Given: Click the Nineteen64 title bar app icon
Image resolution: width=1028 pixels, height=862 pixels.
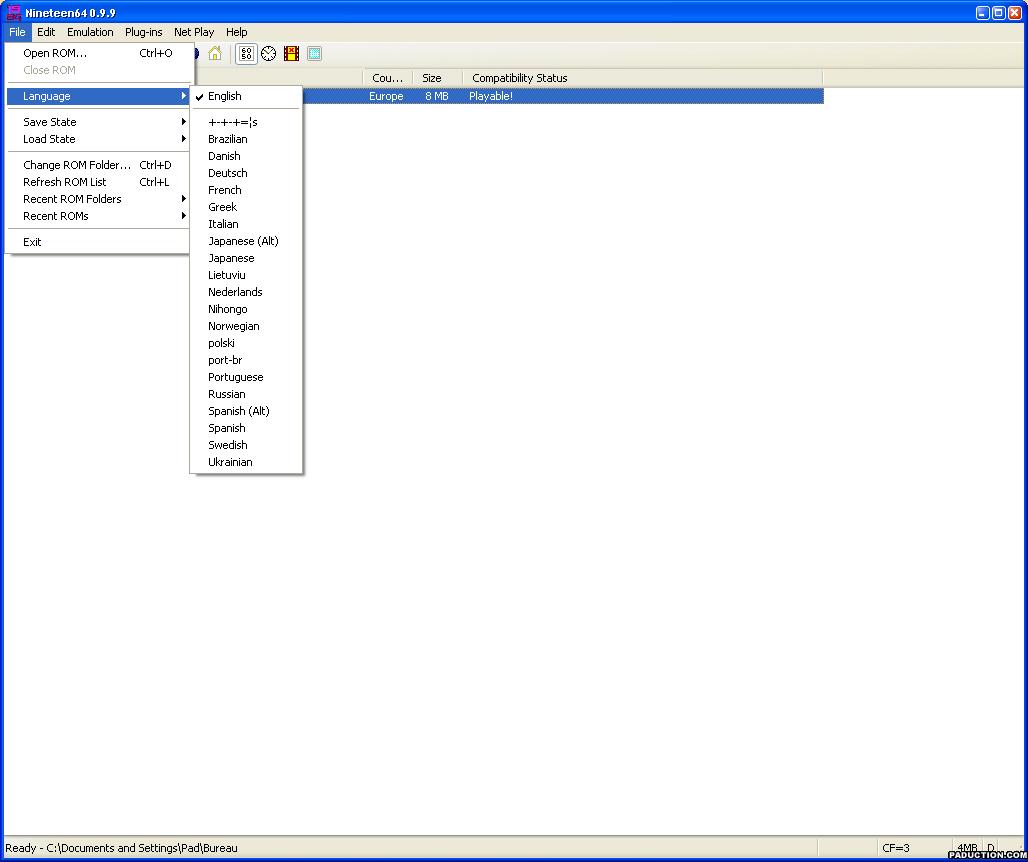Looking at the screenshot, I should [14, 13].
